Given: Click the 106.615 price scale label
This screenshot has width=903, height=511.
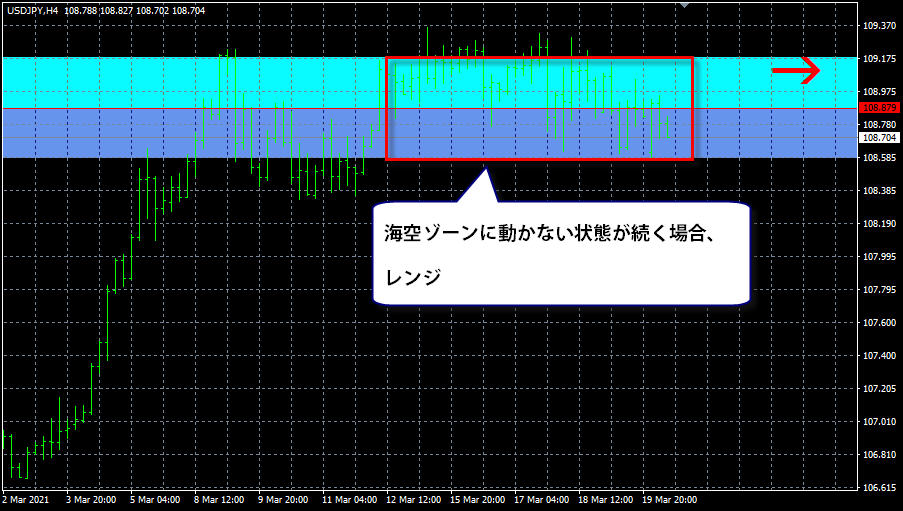Looking at the screenshot, I should pos(879,487).
